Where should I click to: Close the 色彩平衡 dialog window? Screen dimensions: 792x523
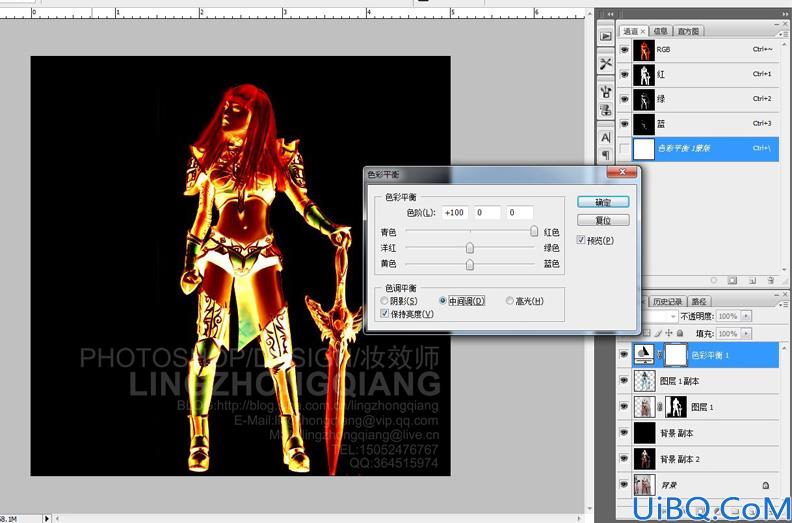pyautogui.click(x=622, y=172)
